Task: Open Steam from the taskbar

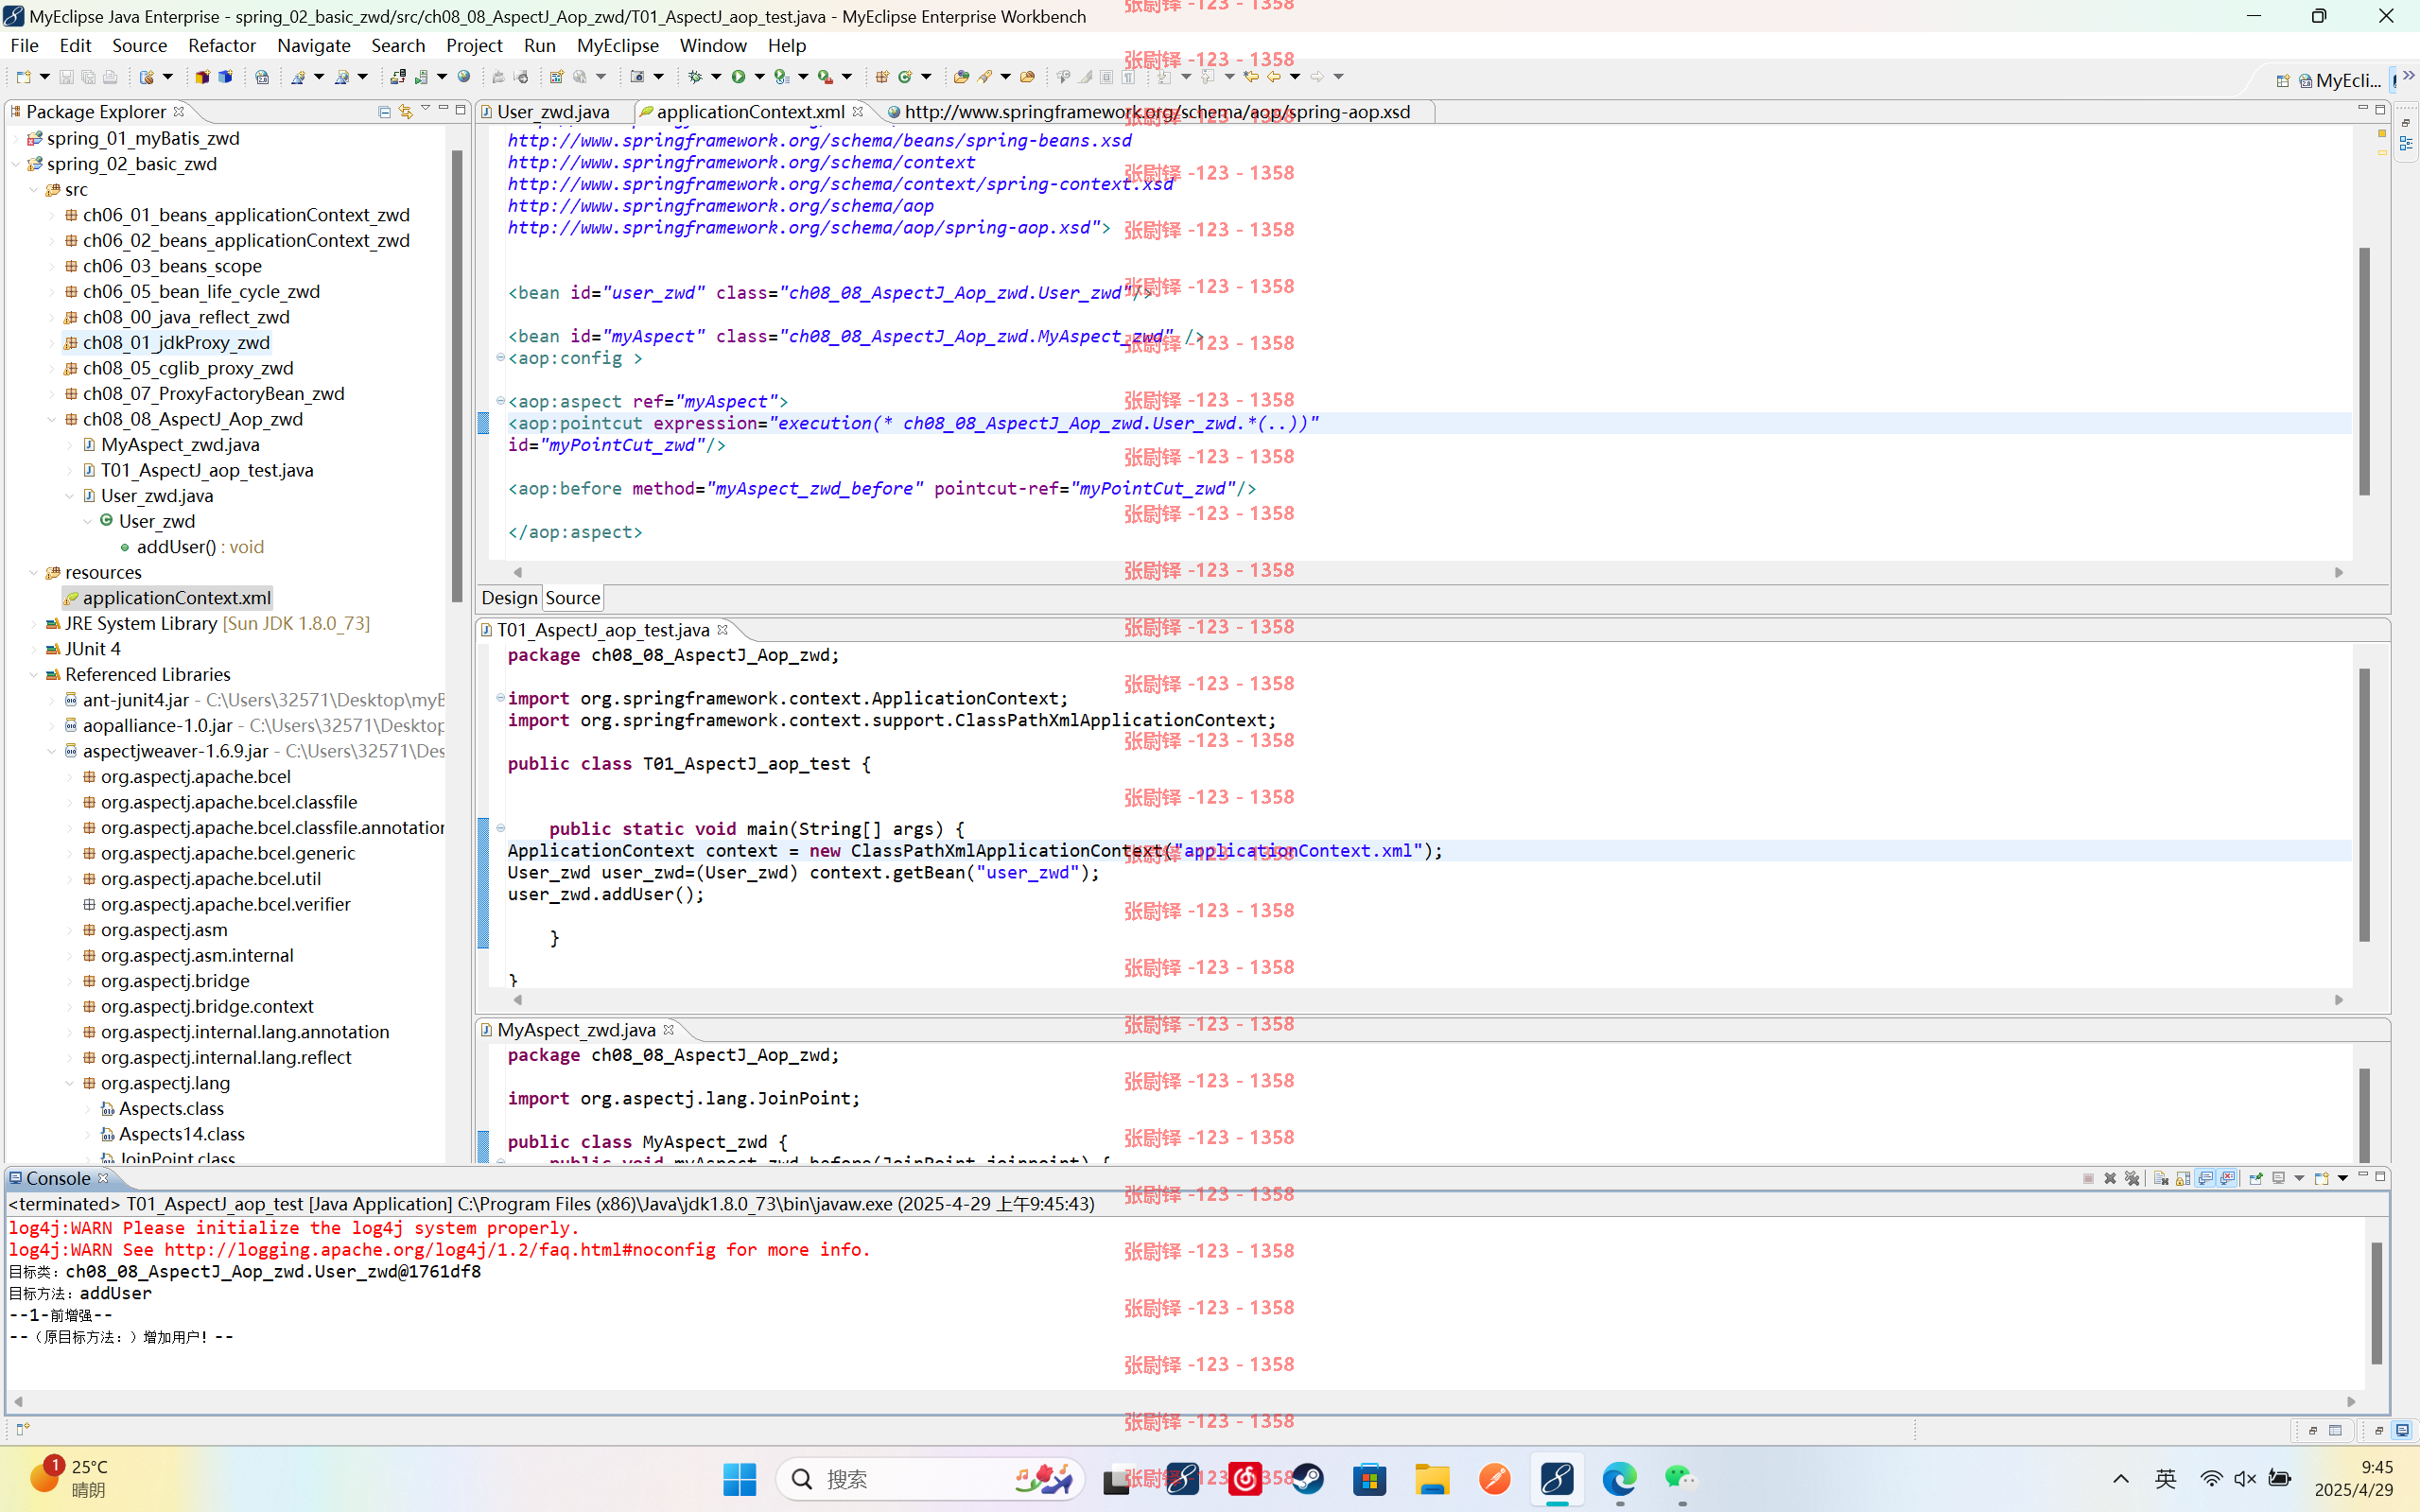Action: coord(1307,1479)
